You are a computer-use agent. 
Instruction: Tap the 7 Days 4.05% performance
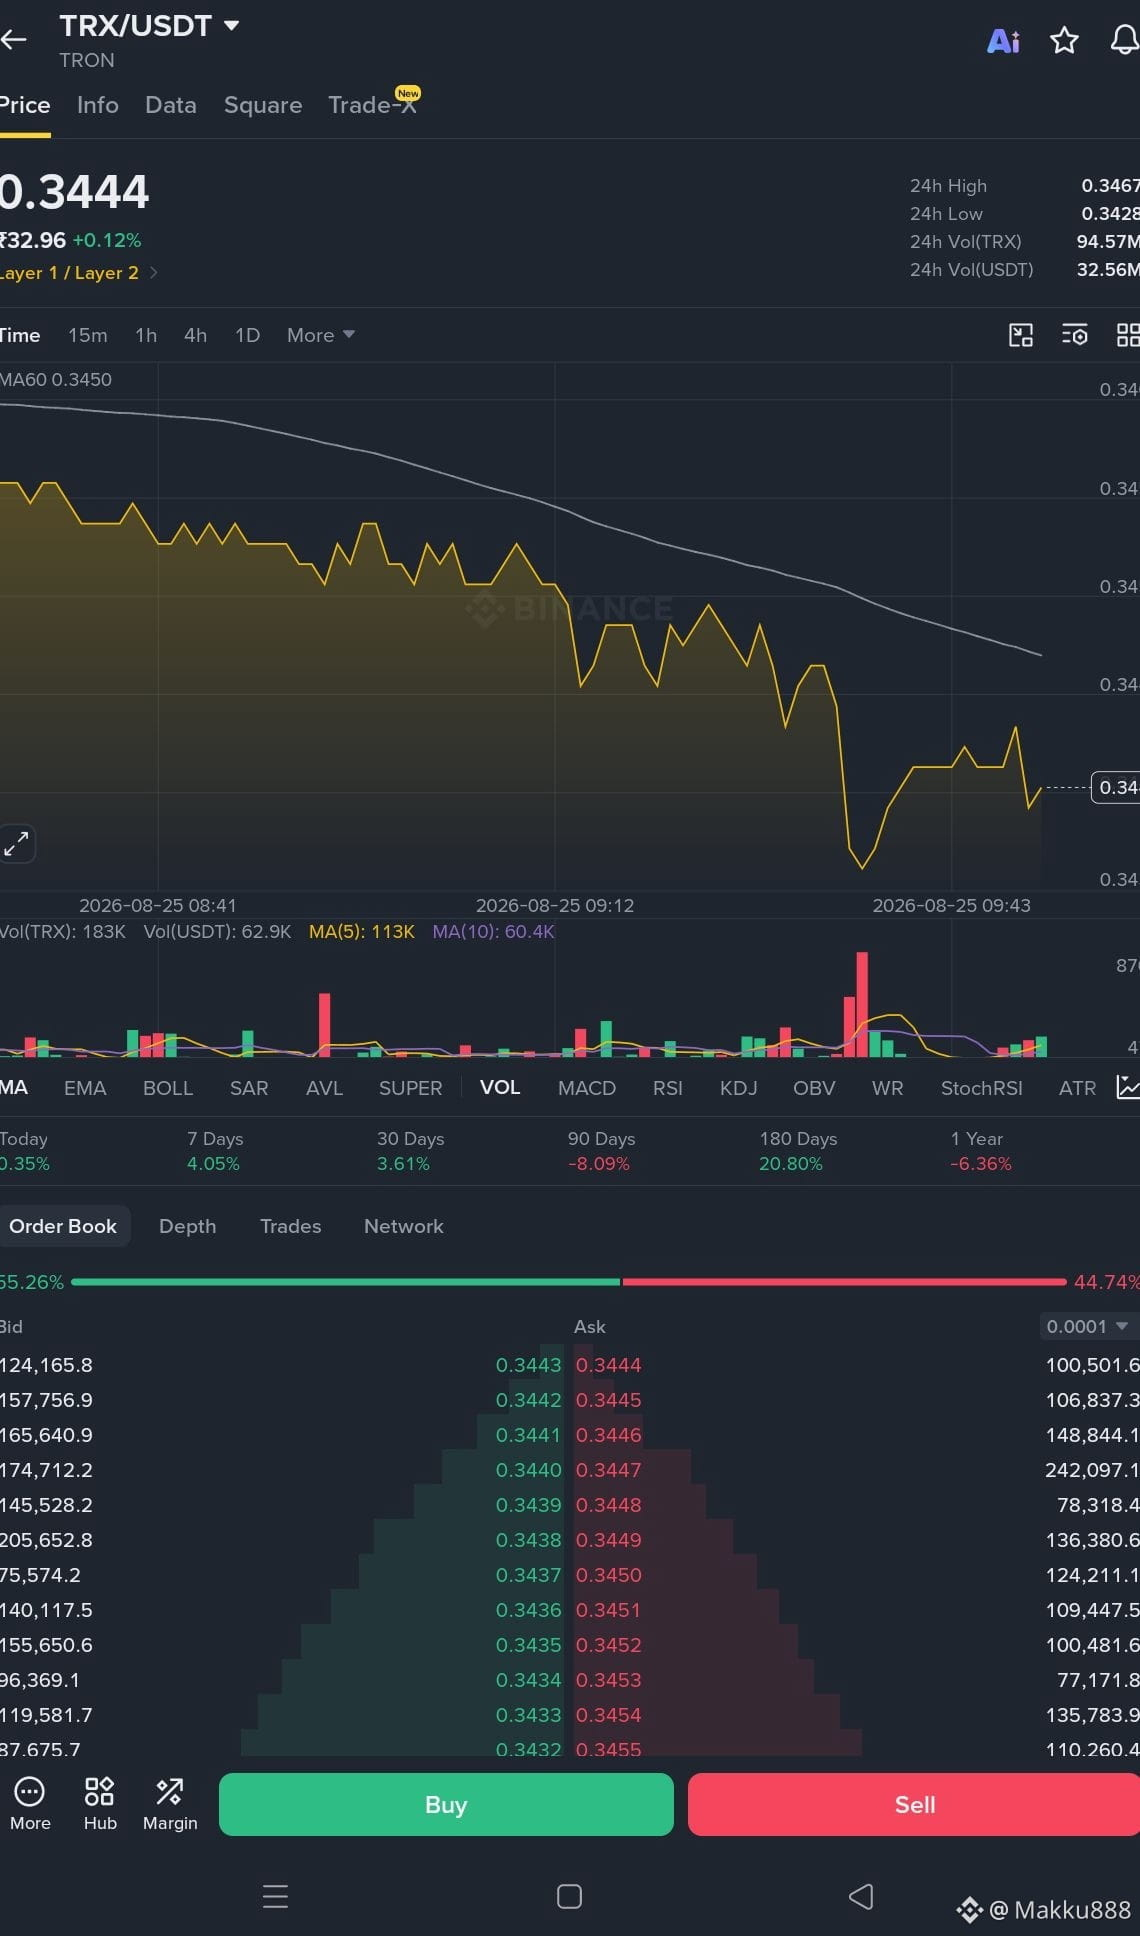(215, 1151)
